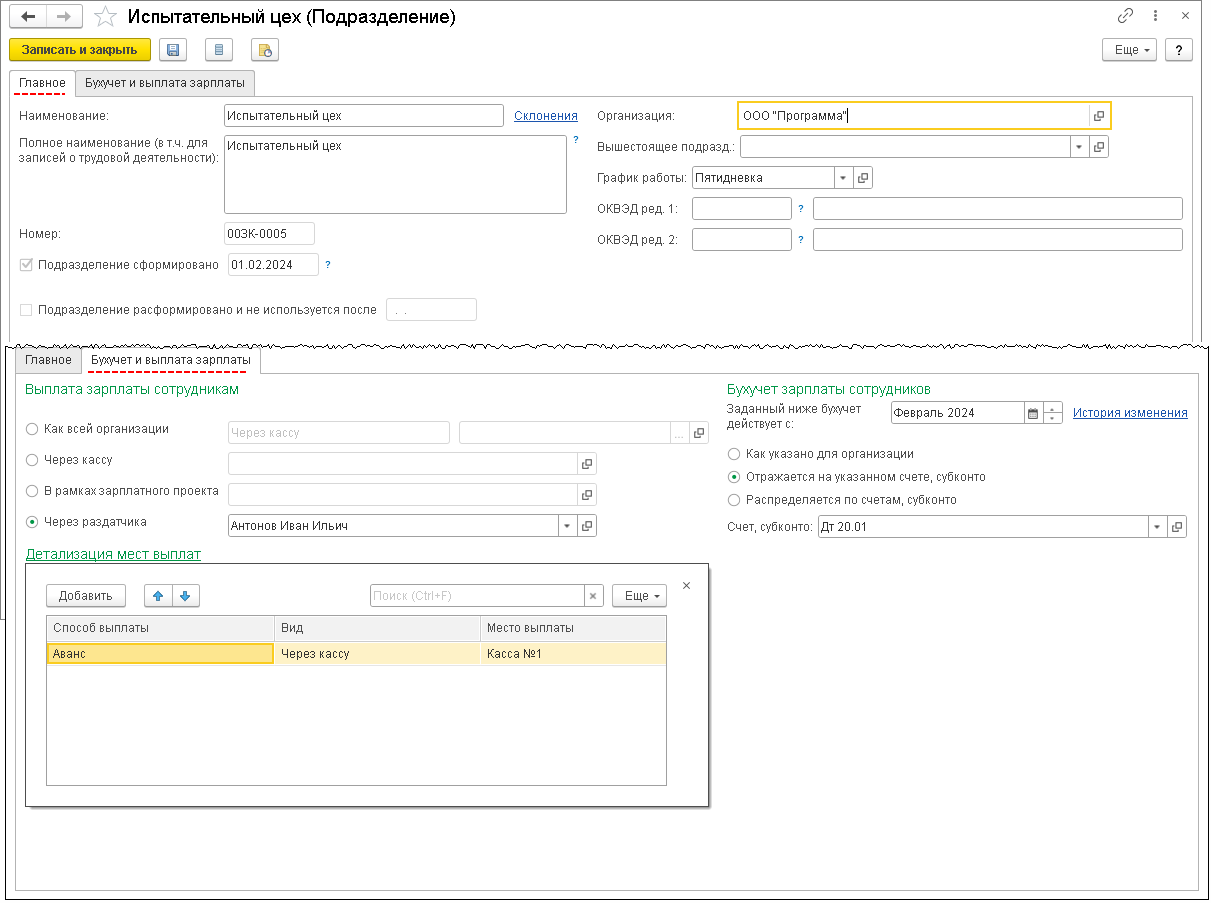Select the Как всей организации radio button

(x=33, y=429)
